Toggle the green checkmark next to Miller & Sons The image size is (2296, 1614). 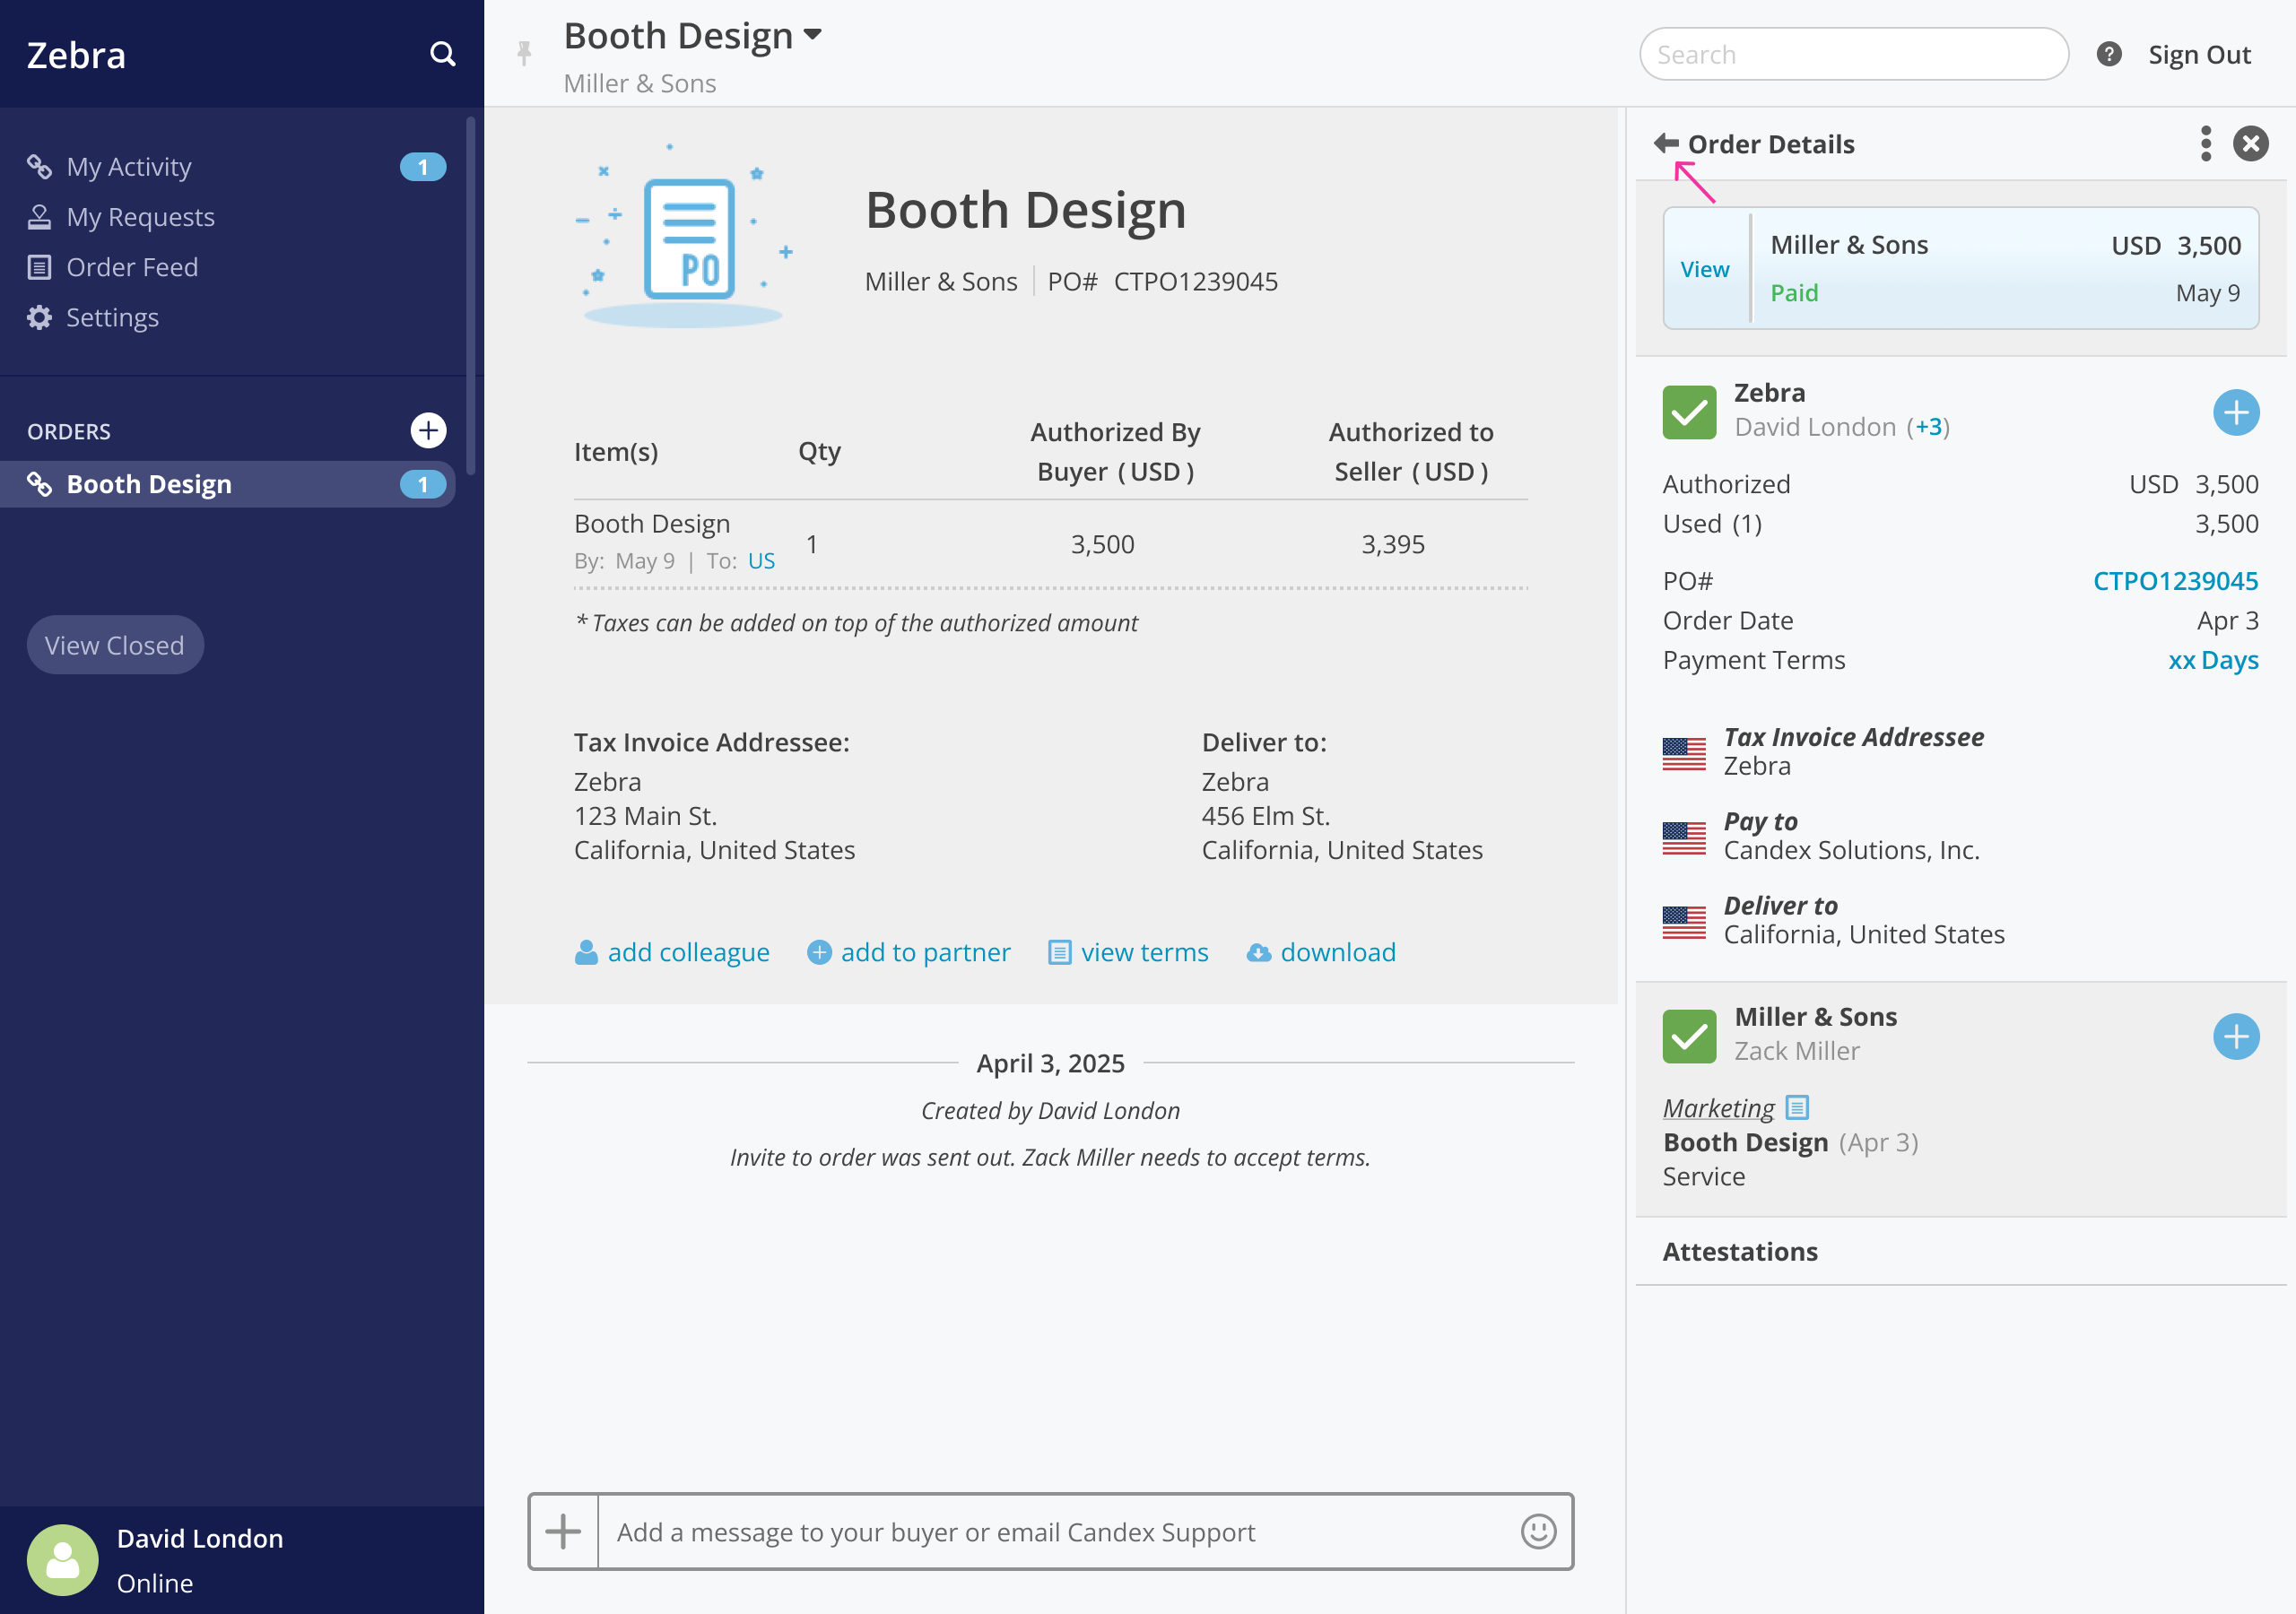pyautogui.click(x=1689, y=1035)
